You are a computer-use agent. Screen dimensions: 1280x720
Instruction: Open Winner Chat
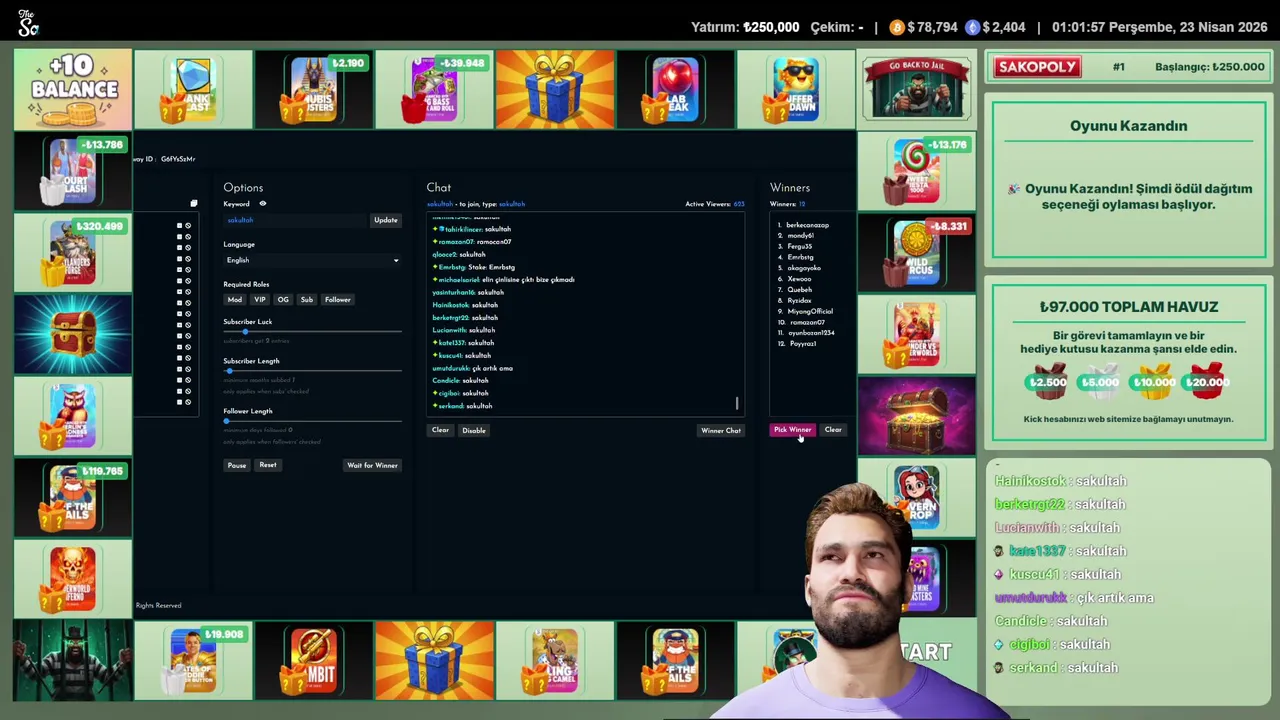721,430
